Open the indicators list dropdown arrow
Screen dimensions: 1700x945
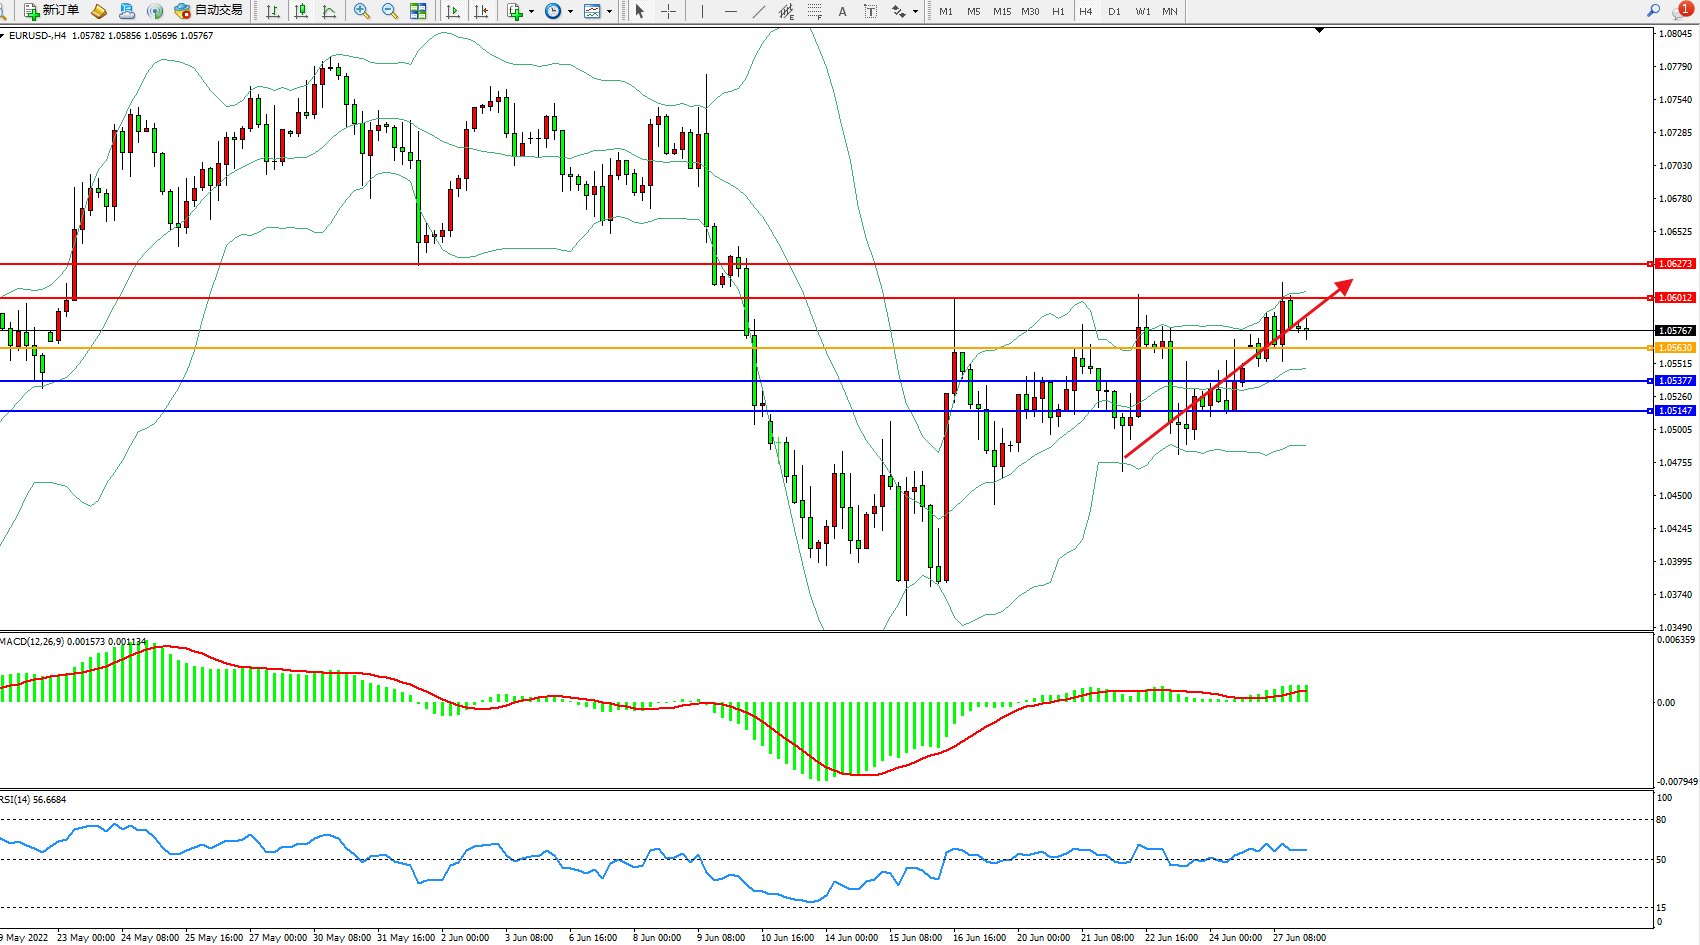point(531,12)
